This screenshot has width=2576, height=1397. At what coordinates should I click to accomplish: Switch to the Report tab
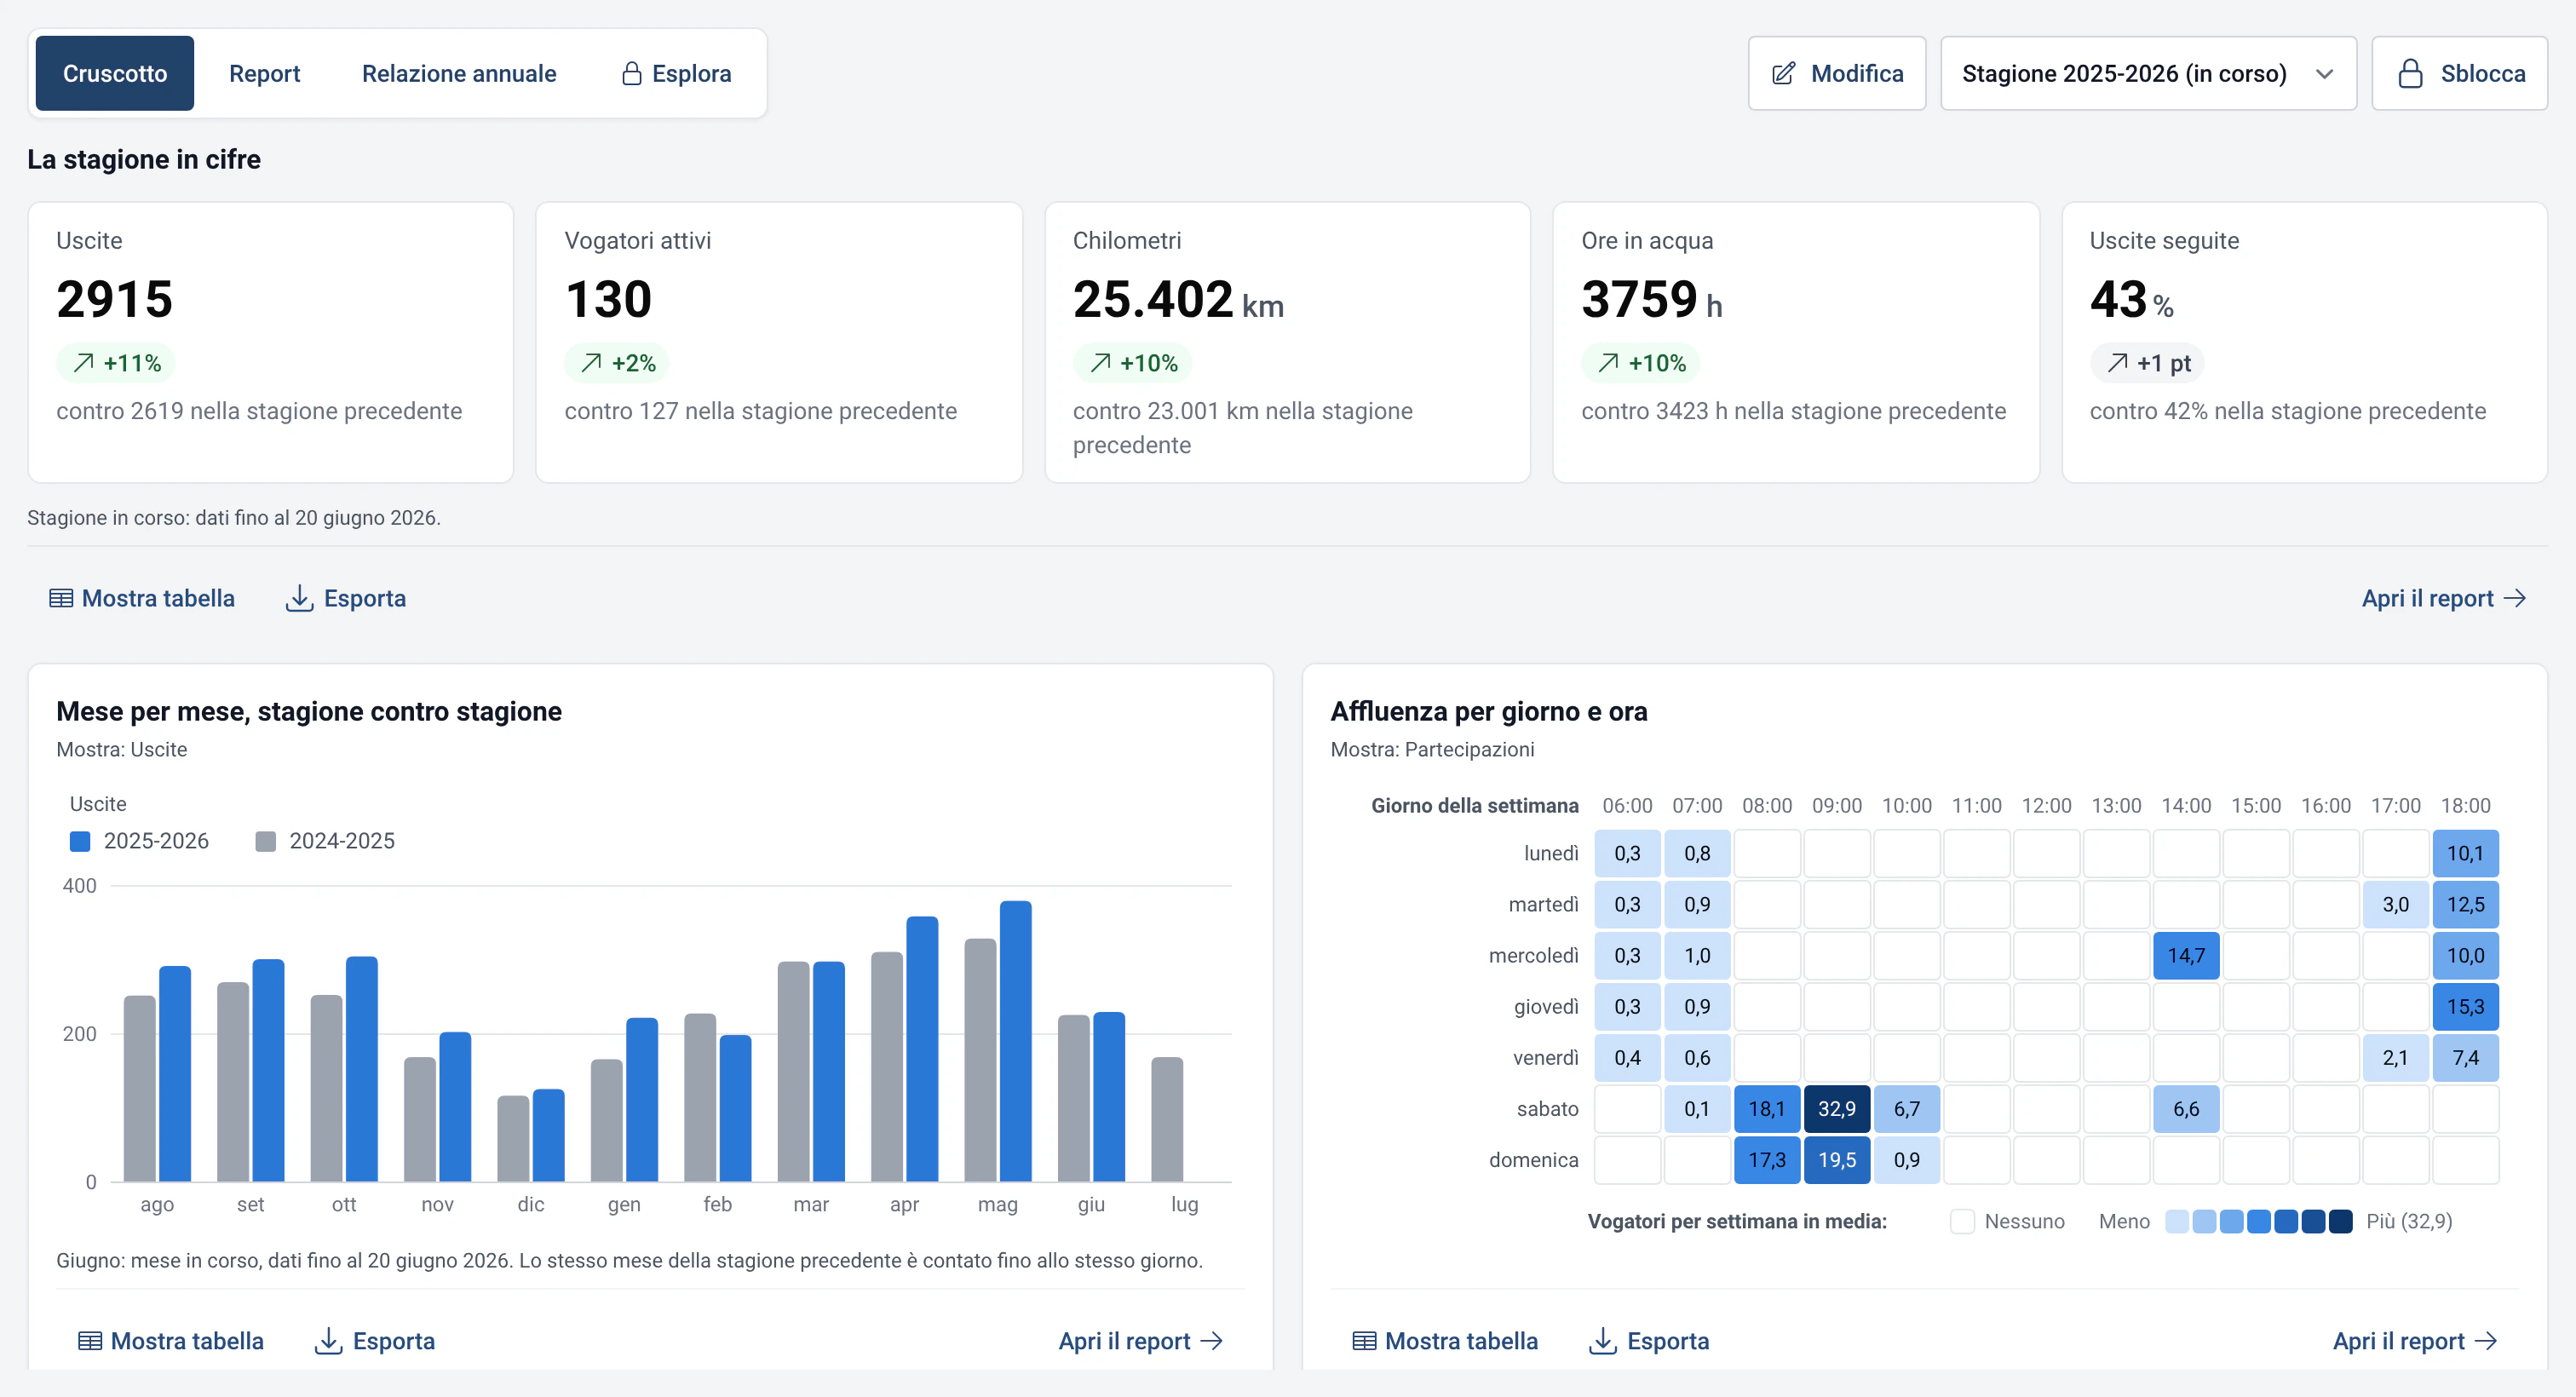pos(264,73)
